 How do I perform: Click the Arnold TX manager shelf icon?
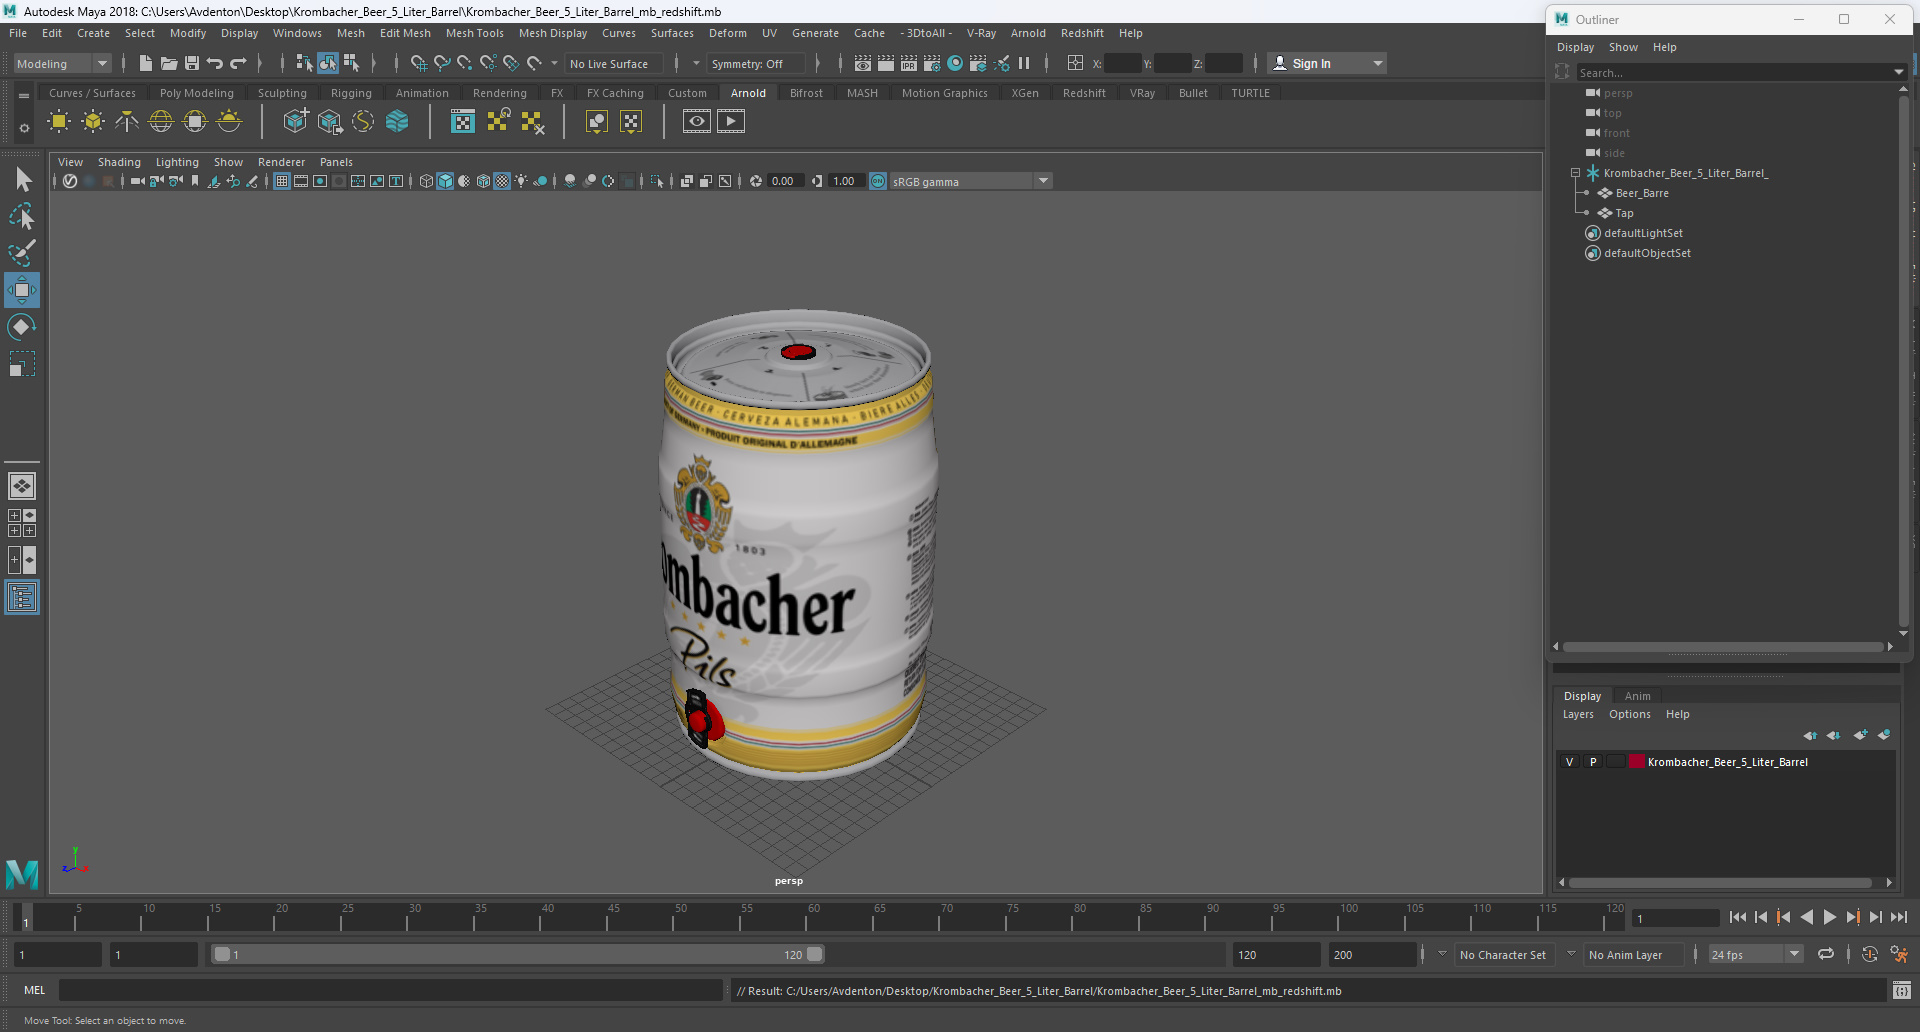(x=463, y=122)
